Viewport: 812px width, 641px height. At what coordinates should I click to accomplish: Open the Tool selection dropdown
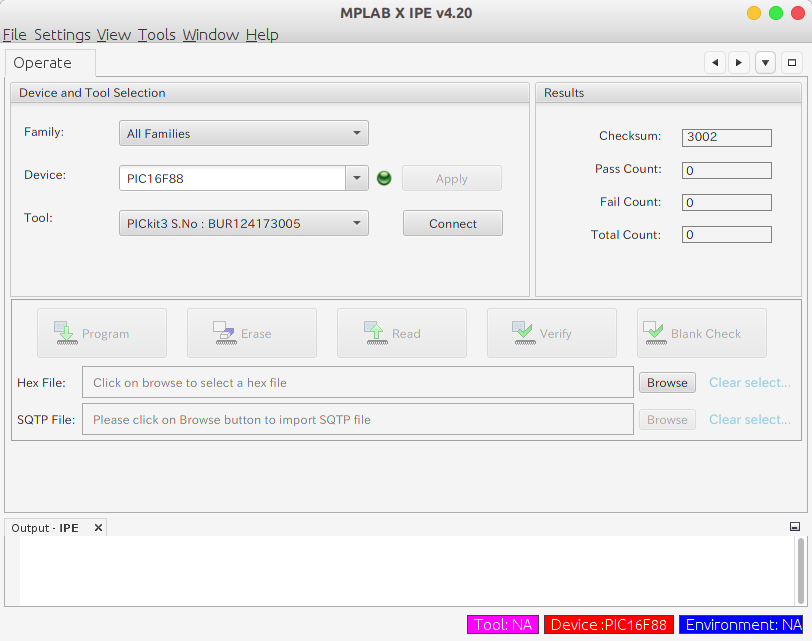tap(244, 223)
